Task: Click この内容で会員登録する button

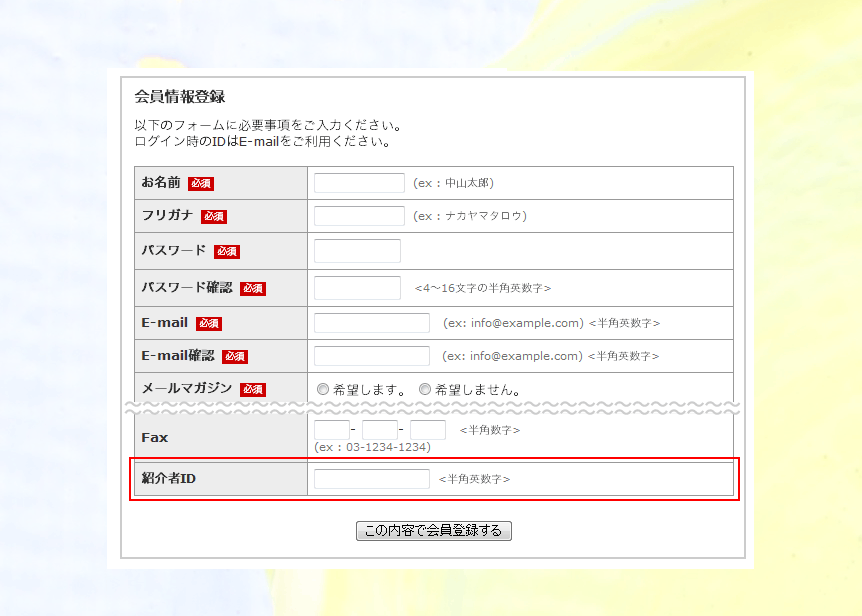Action: click(x=434, y=531)
